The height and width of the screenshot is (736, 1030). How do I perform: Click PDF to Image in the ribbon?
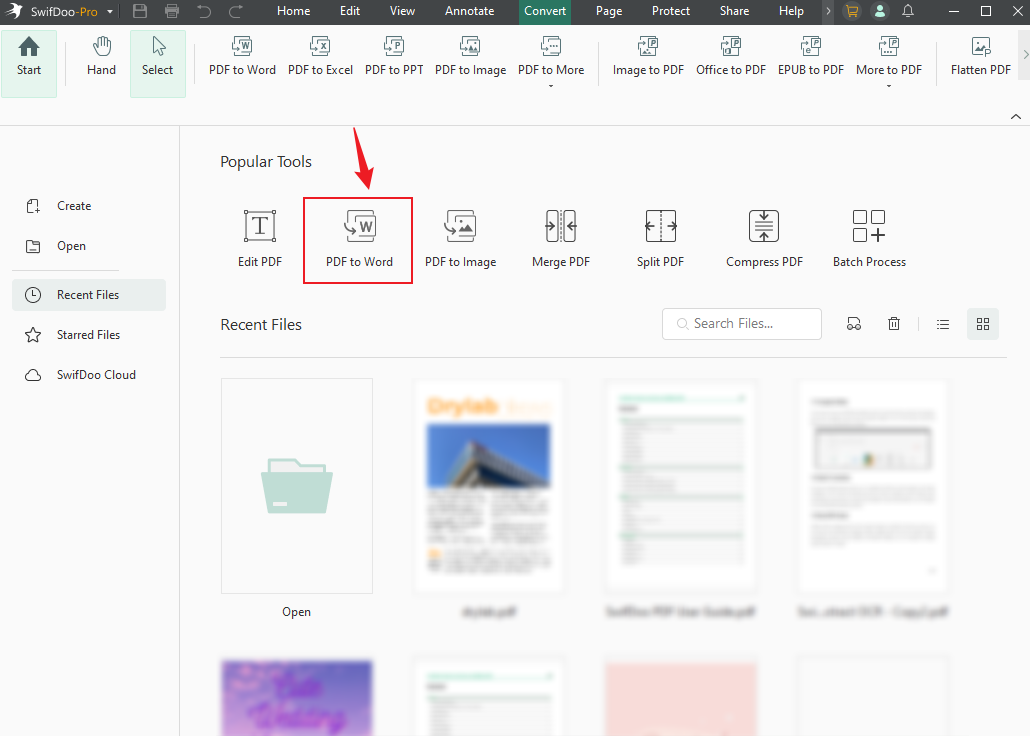point(470,58)
